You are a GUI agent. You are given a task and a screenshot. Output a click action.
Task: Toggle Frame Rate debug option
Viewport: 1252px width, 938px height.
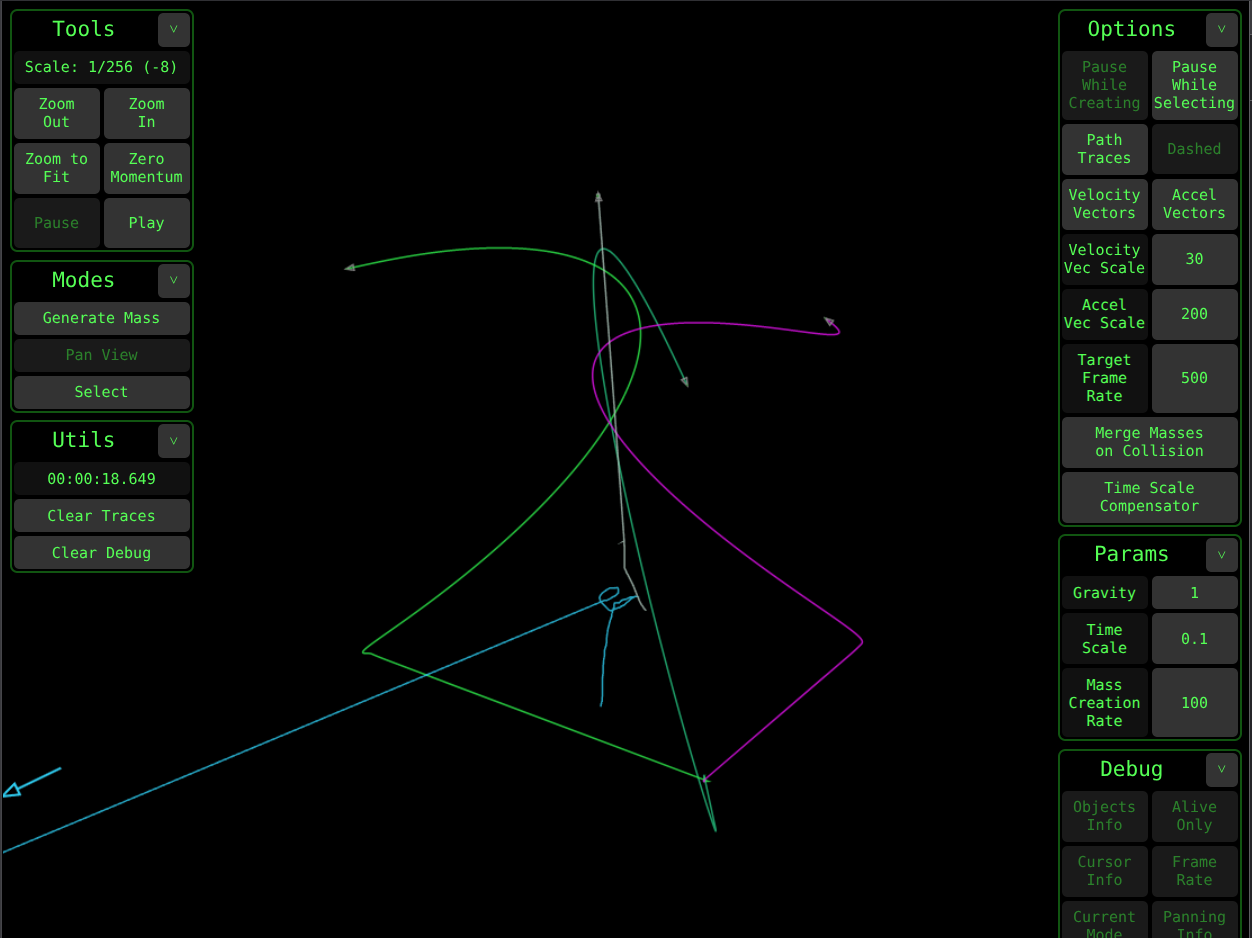tap(1195, 871)
